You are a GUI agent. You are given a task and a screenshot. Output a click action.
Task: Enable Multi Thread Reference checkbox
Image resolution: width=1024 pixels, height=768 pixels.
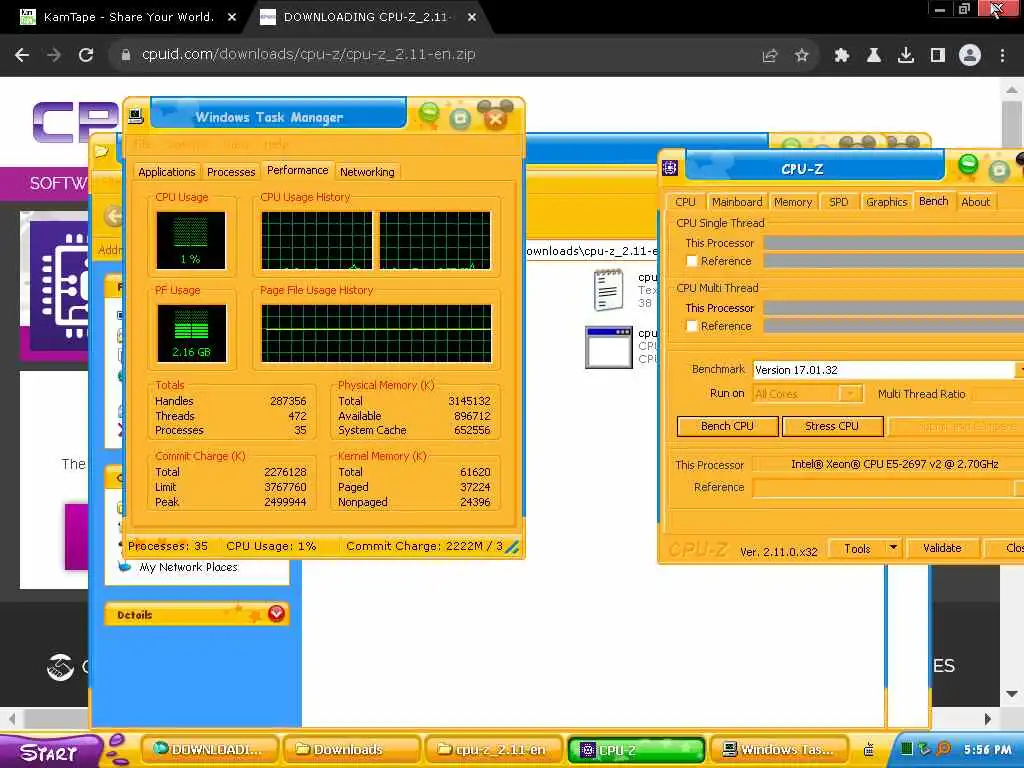click(692, 326)
